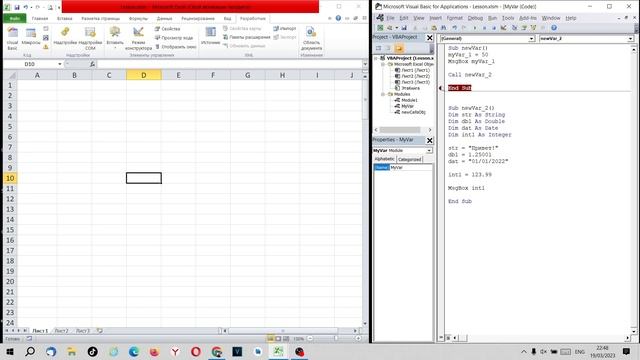Click zoom out minus button in Excel
This screenshot has height=360, width=640.
pos(310,338)
